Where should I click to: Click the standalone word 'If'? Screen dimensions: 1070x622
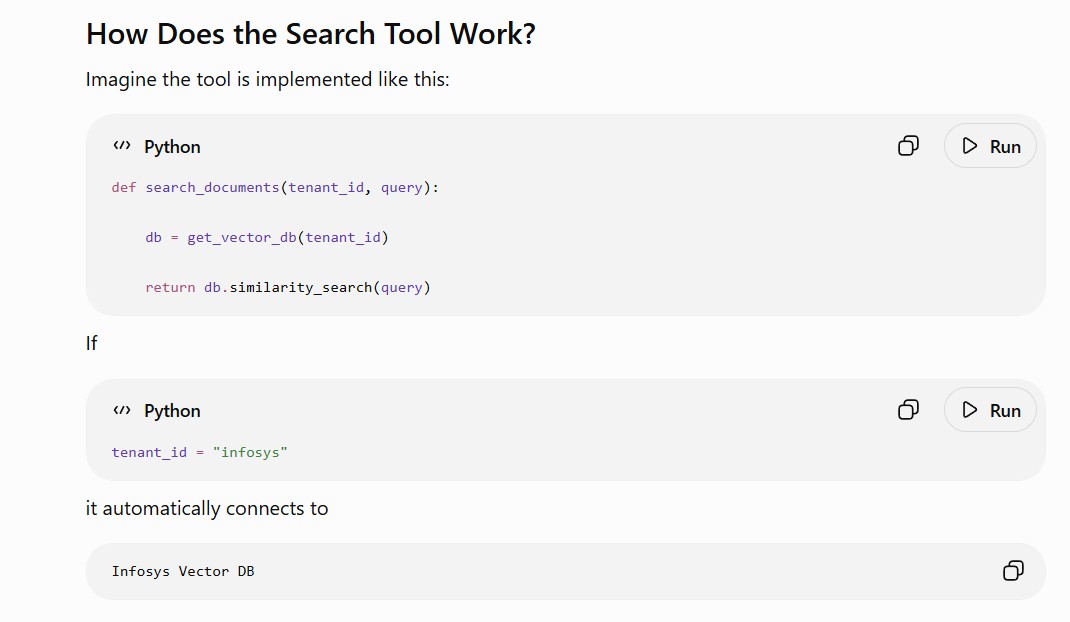click(x=91, y=343)
